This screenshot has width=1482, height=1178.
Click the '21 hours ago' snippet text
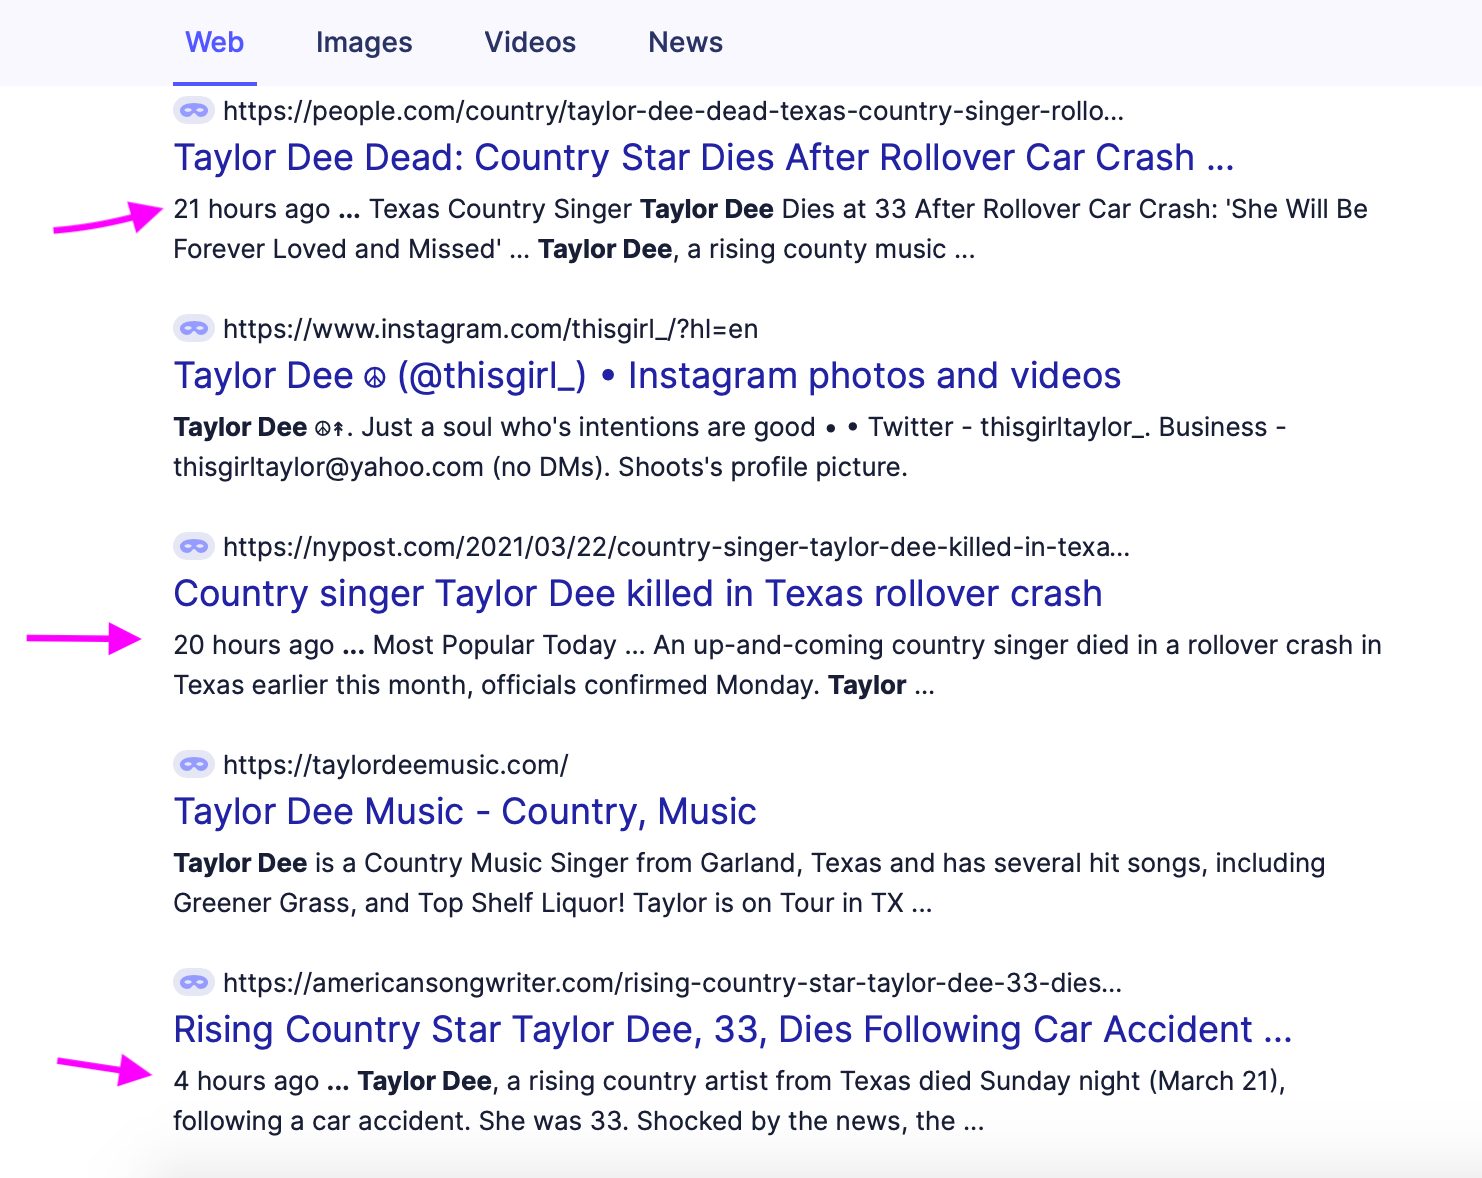pyautogui.click(x=252, y=209)
